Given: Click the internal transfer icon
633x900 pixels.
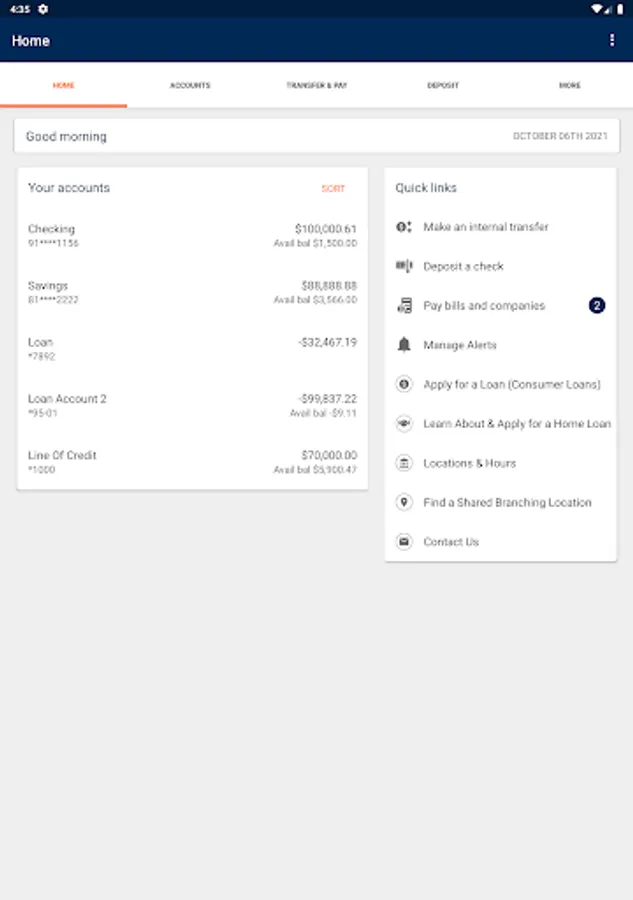Looking at the screenshot, I should [x=404, y=227].
